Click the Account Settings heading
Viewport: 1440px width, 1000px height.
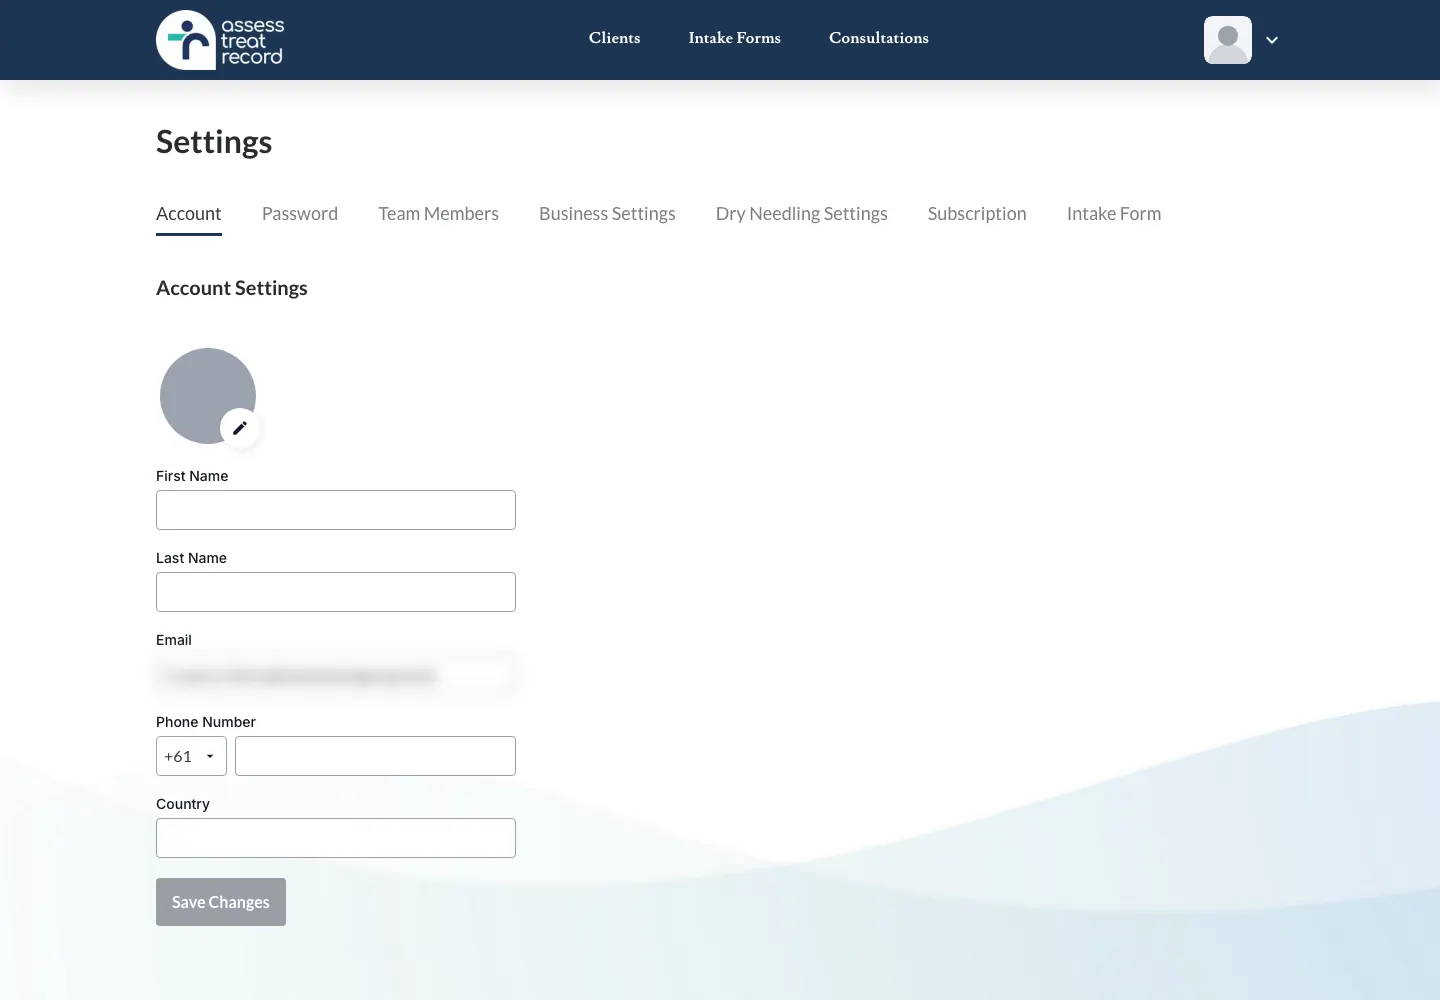pos(232,288)
